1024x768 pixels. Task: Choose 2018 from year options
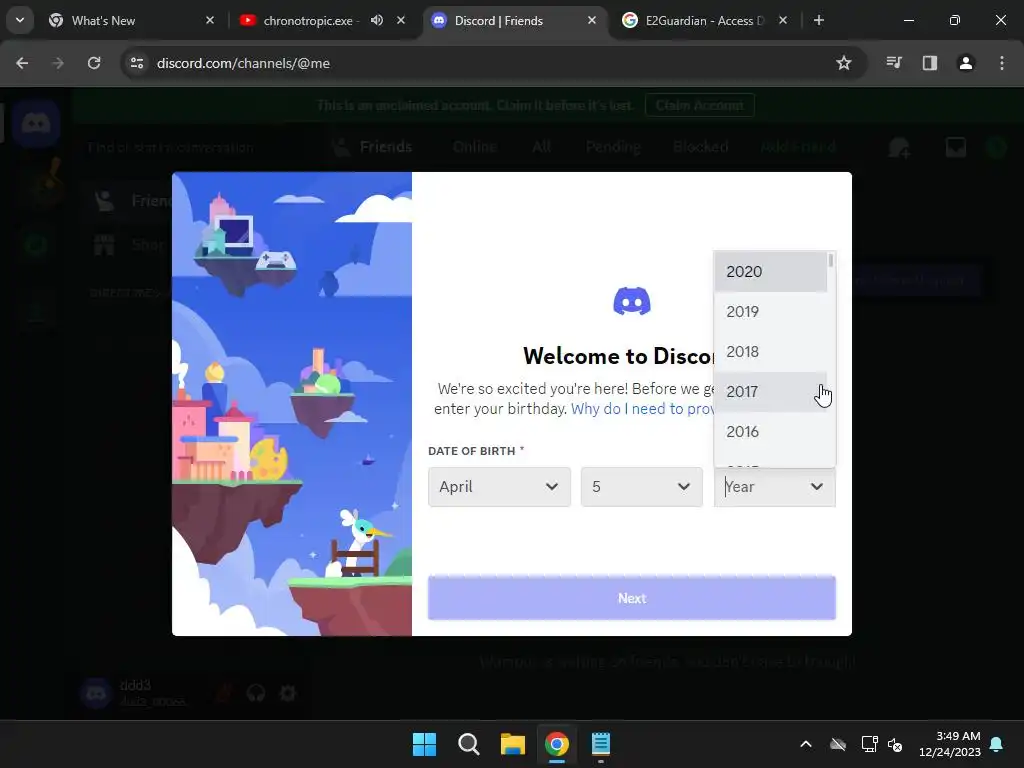(x=771, y=351)
